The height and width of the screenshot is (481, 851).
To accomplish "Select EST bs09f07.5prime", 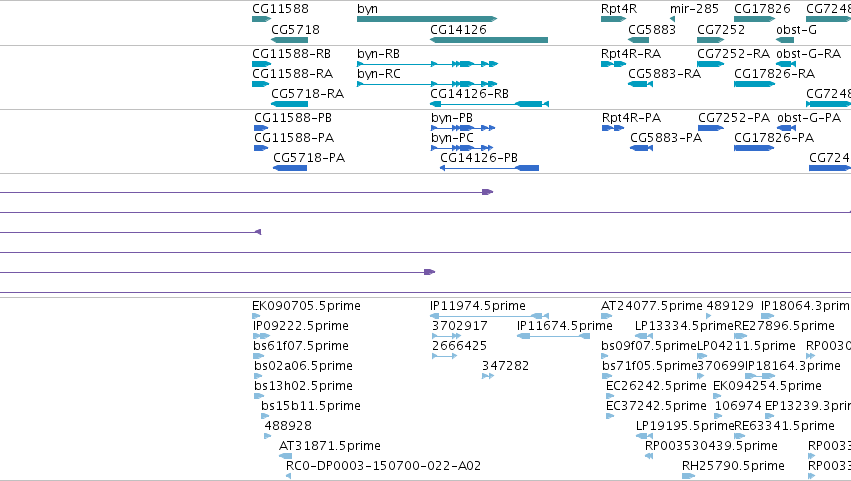I will [x=649, y=346].
